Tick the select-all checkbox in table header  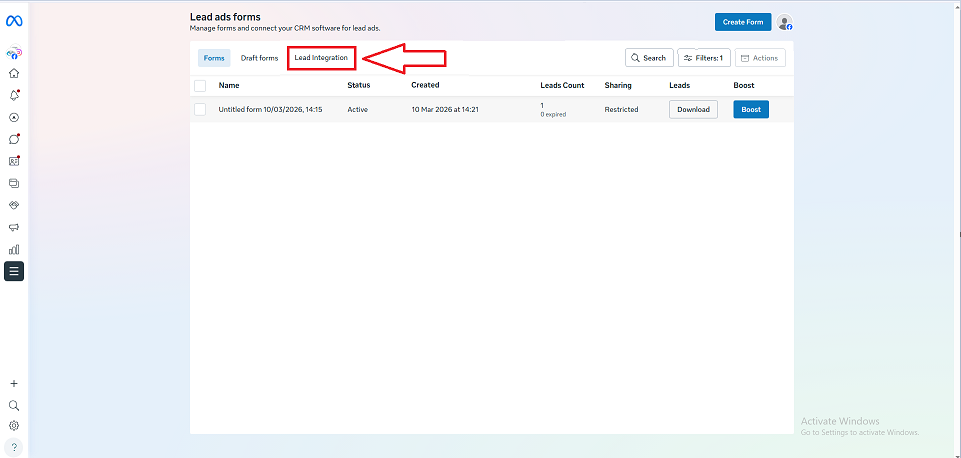[200, 86]
